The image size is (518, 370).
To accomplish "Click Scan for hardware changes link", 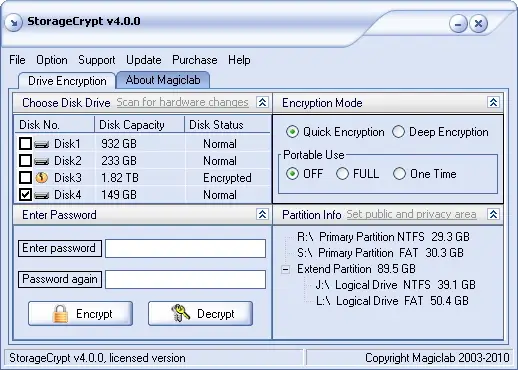I will (182, 102).
